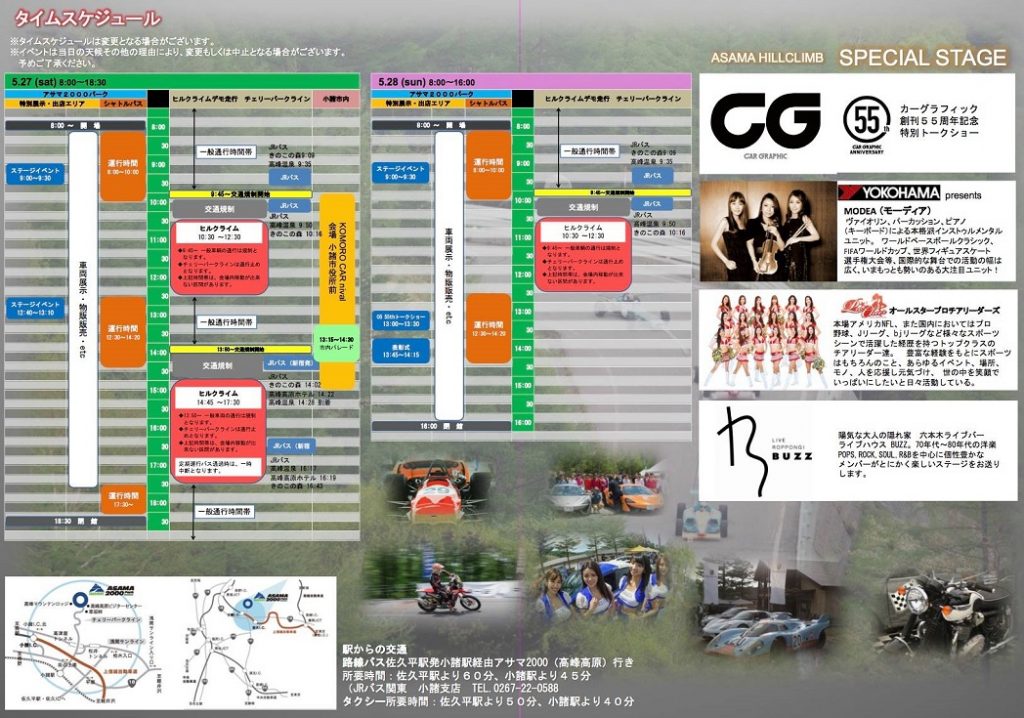The width and height of the screenshot is (1024, 718).
Task: Open the MODEA trio photo
Action: click(769, 231)
